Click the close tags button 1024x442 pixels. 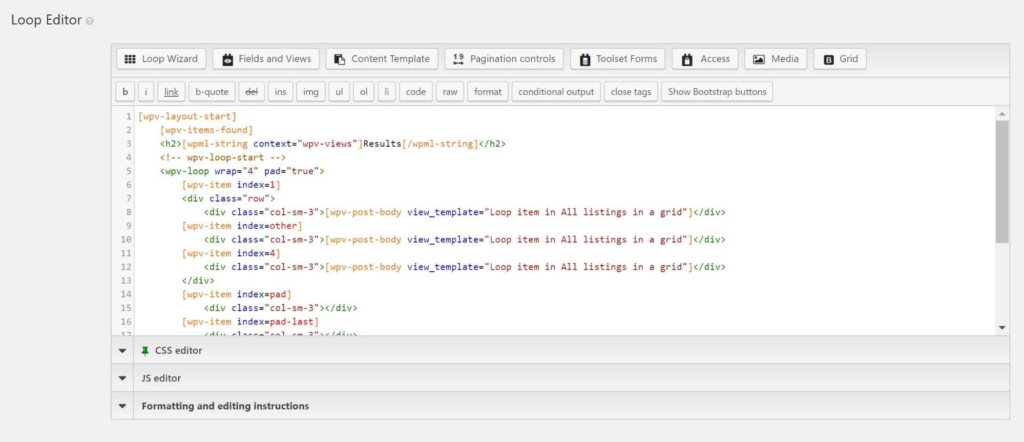point(631,92)
